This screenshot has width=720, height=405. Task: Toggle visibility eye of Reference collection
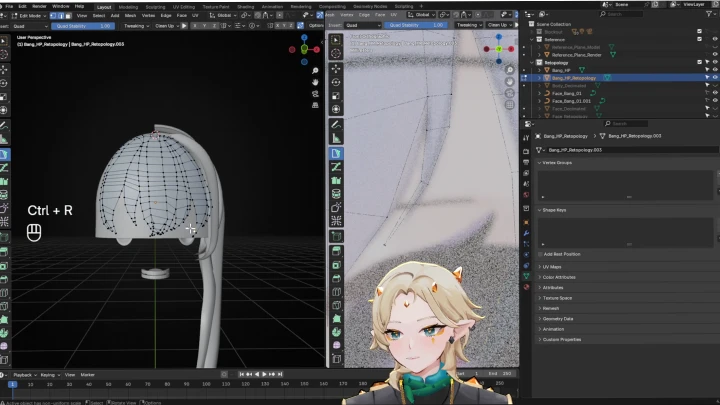pyautogui.click(x=714, y=39)
